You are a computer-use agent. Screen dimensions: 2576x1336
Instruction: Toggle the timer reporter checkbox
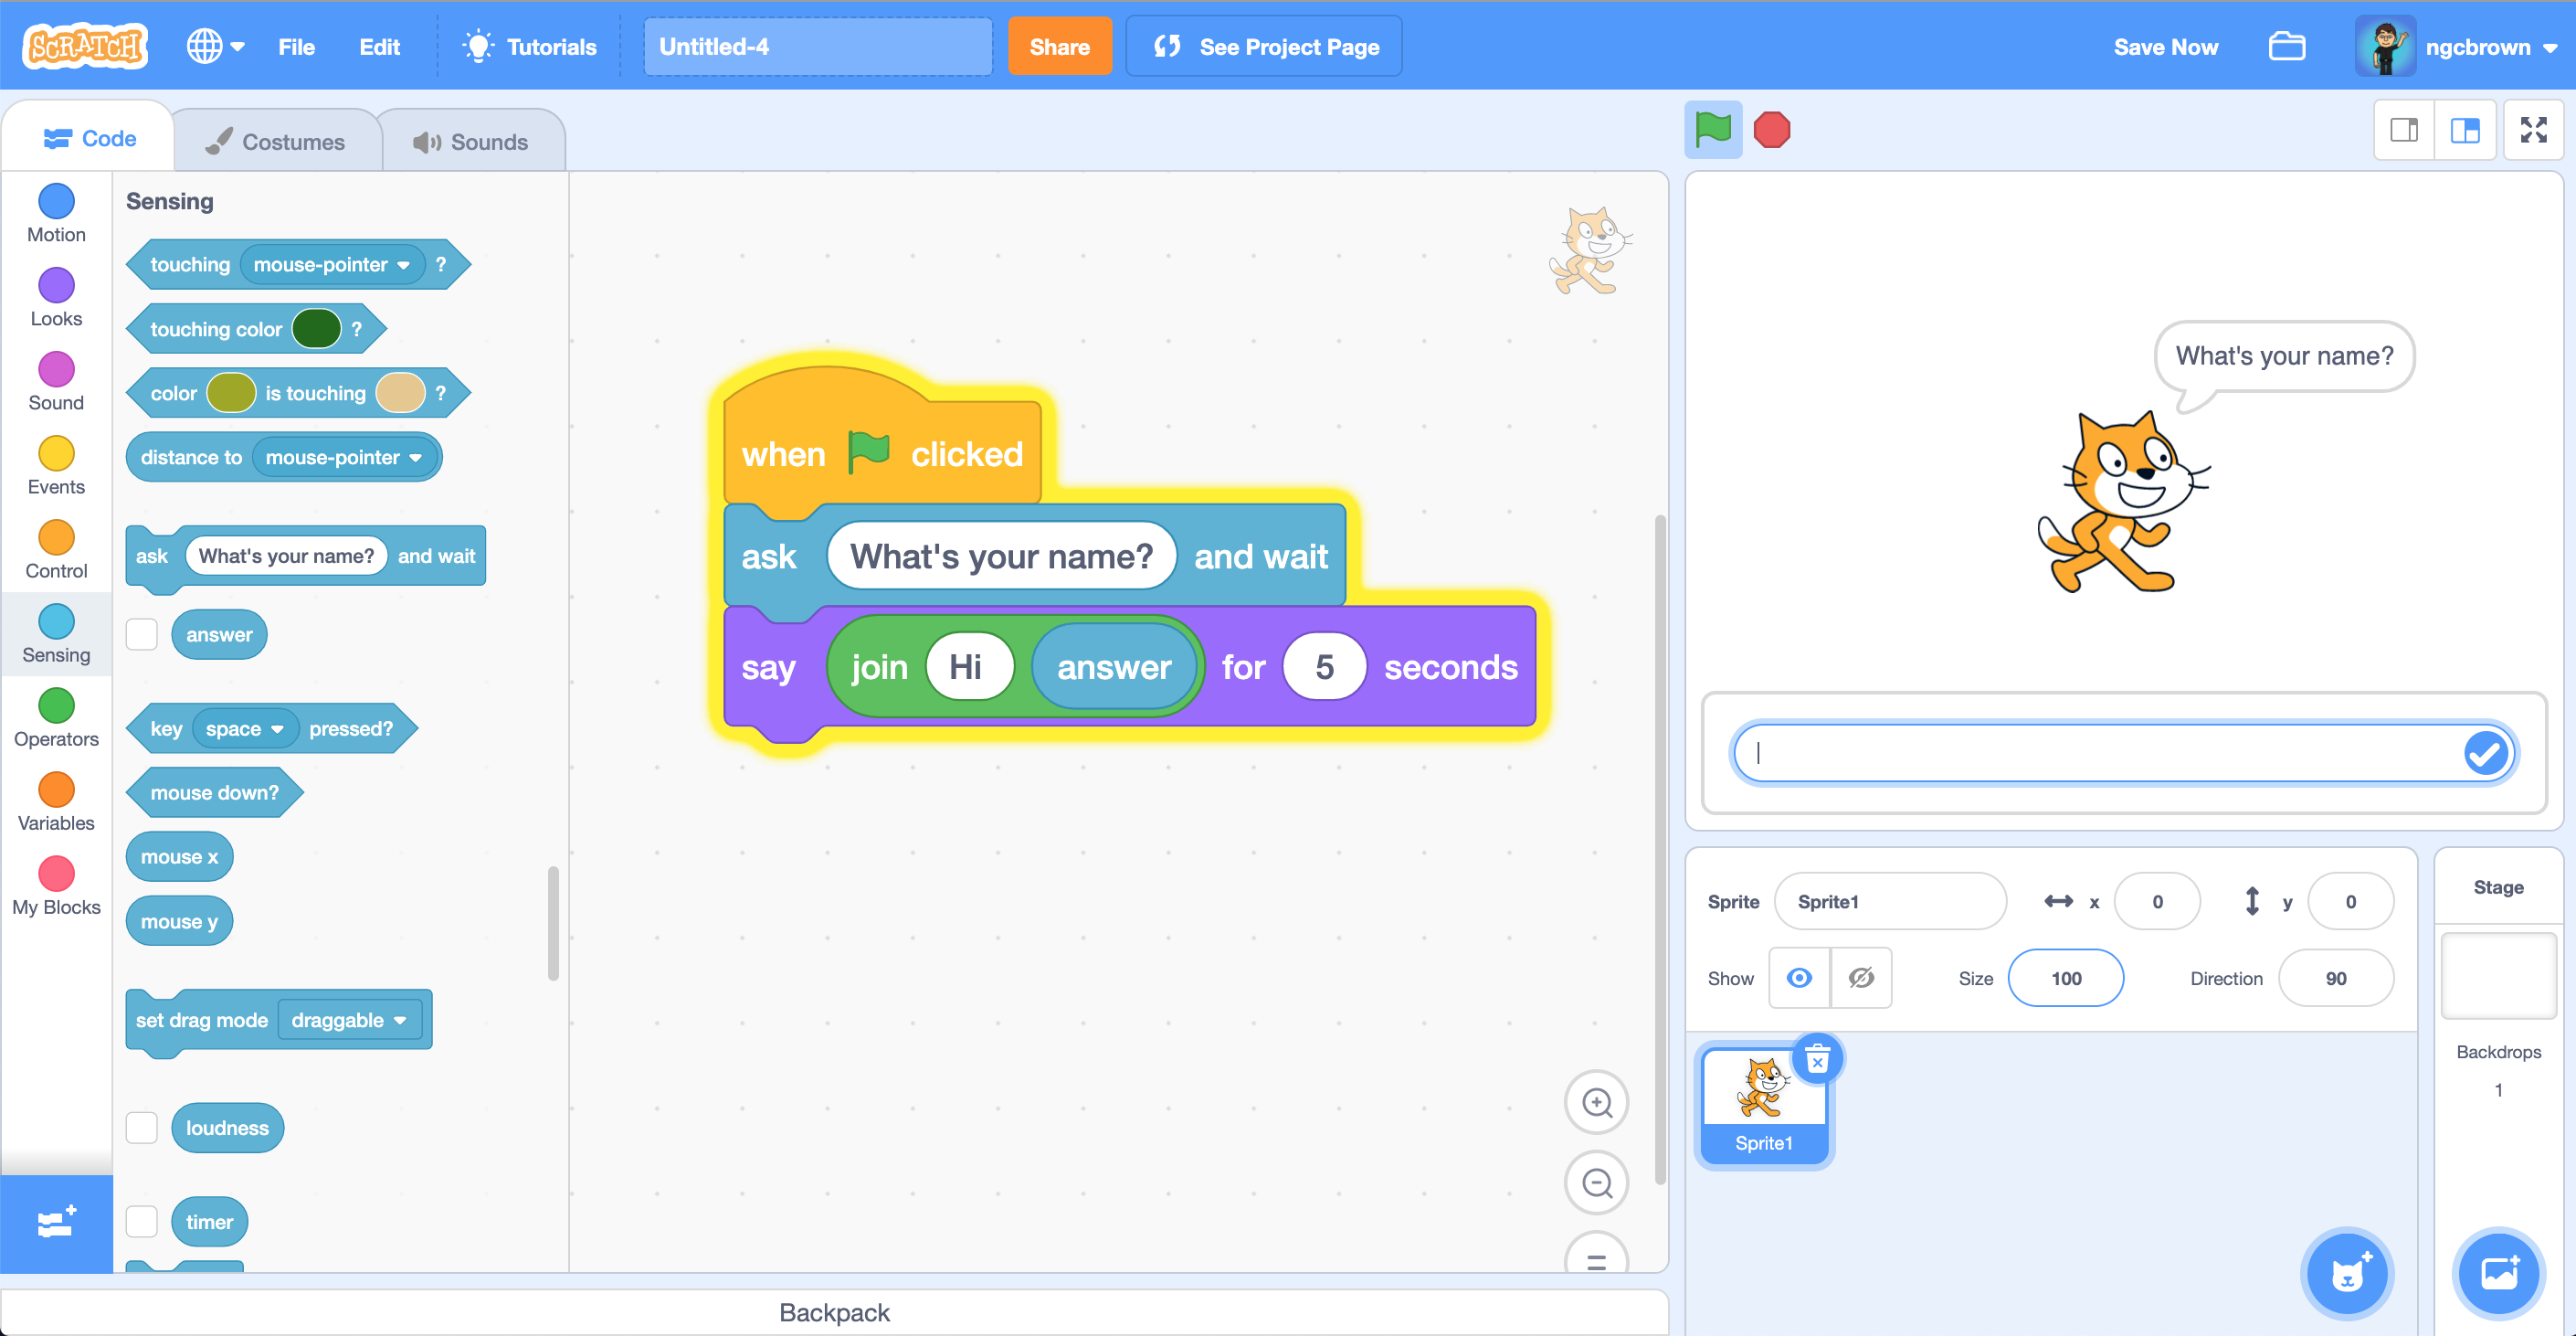tap(142, 1222)
